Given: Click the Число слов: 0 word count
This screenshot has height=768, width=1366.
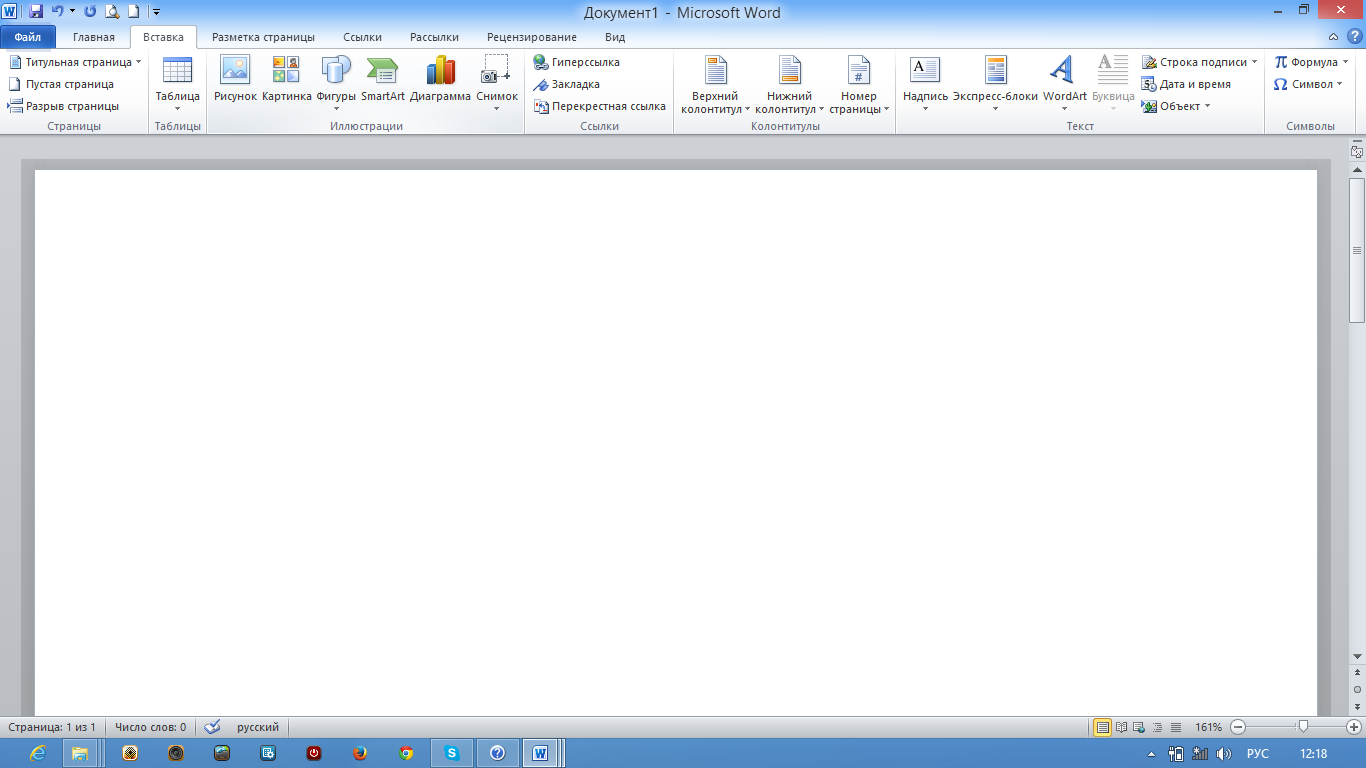Looking at the screenshot, I should click(x=150, y=727).
